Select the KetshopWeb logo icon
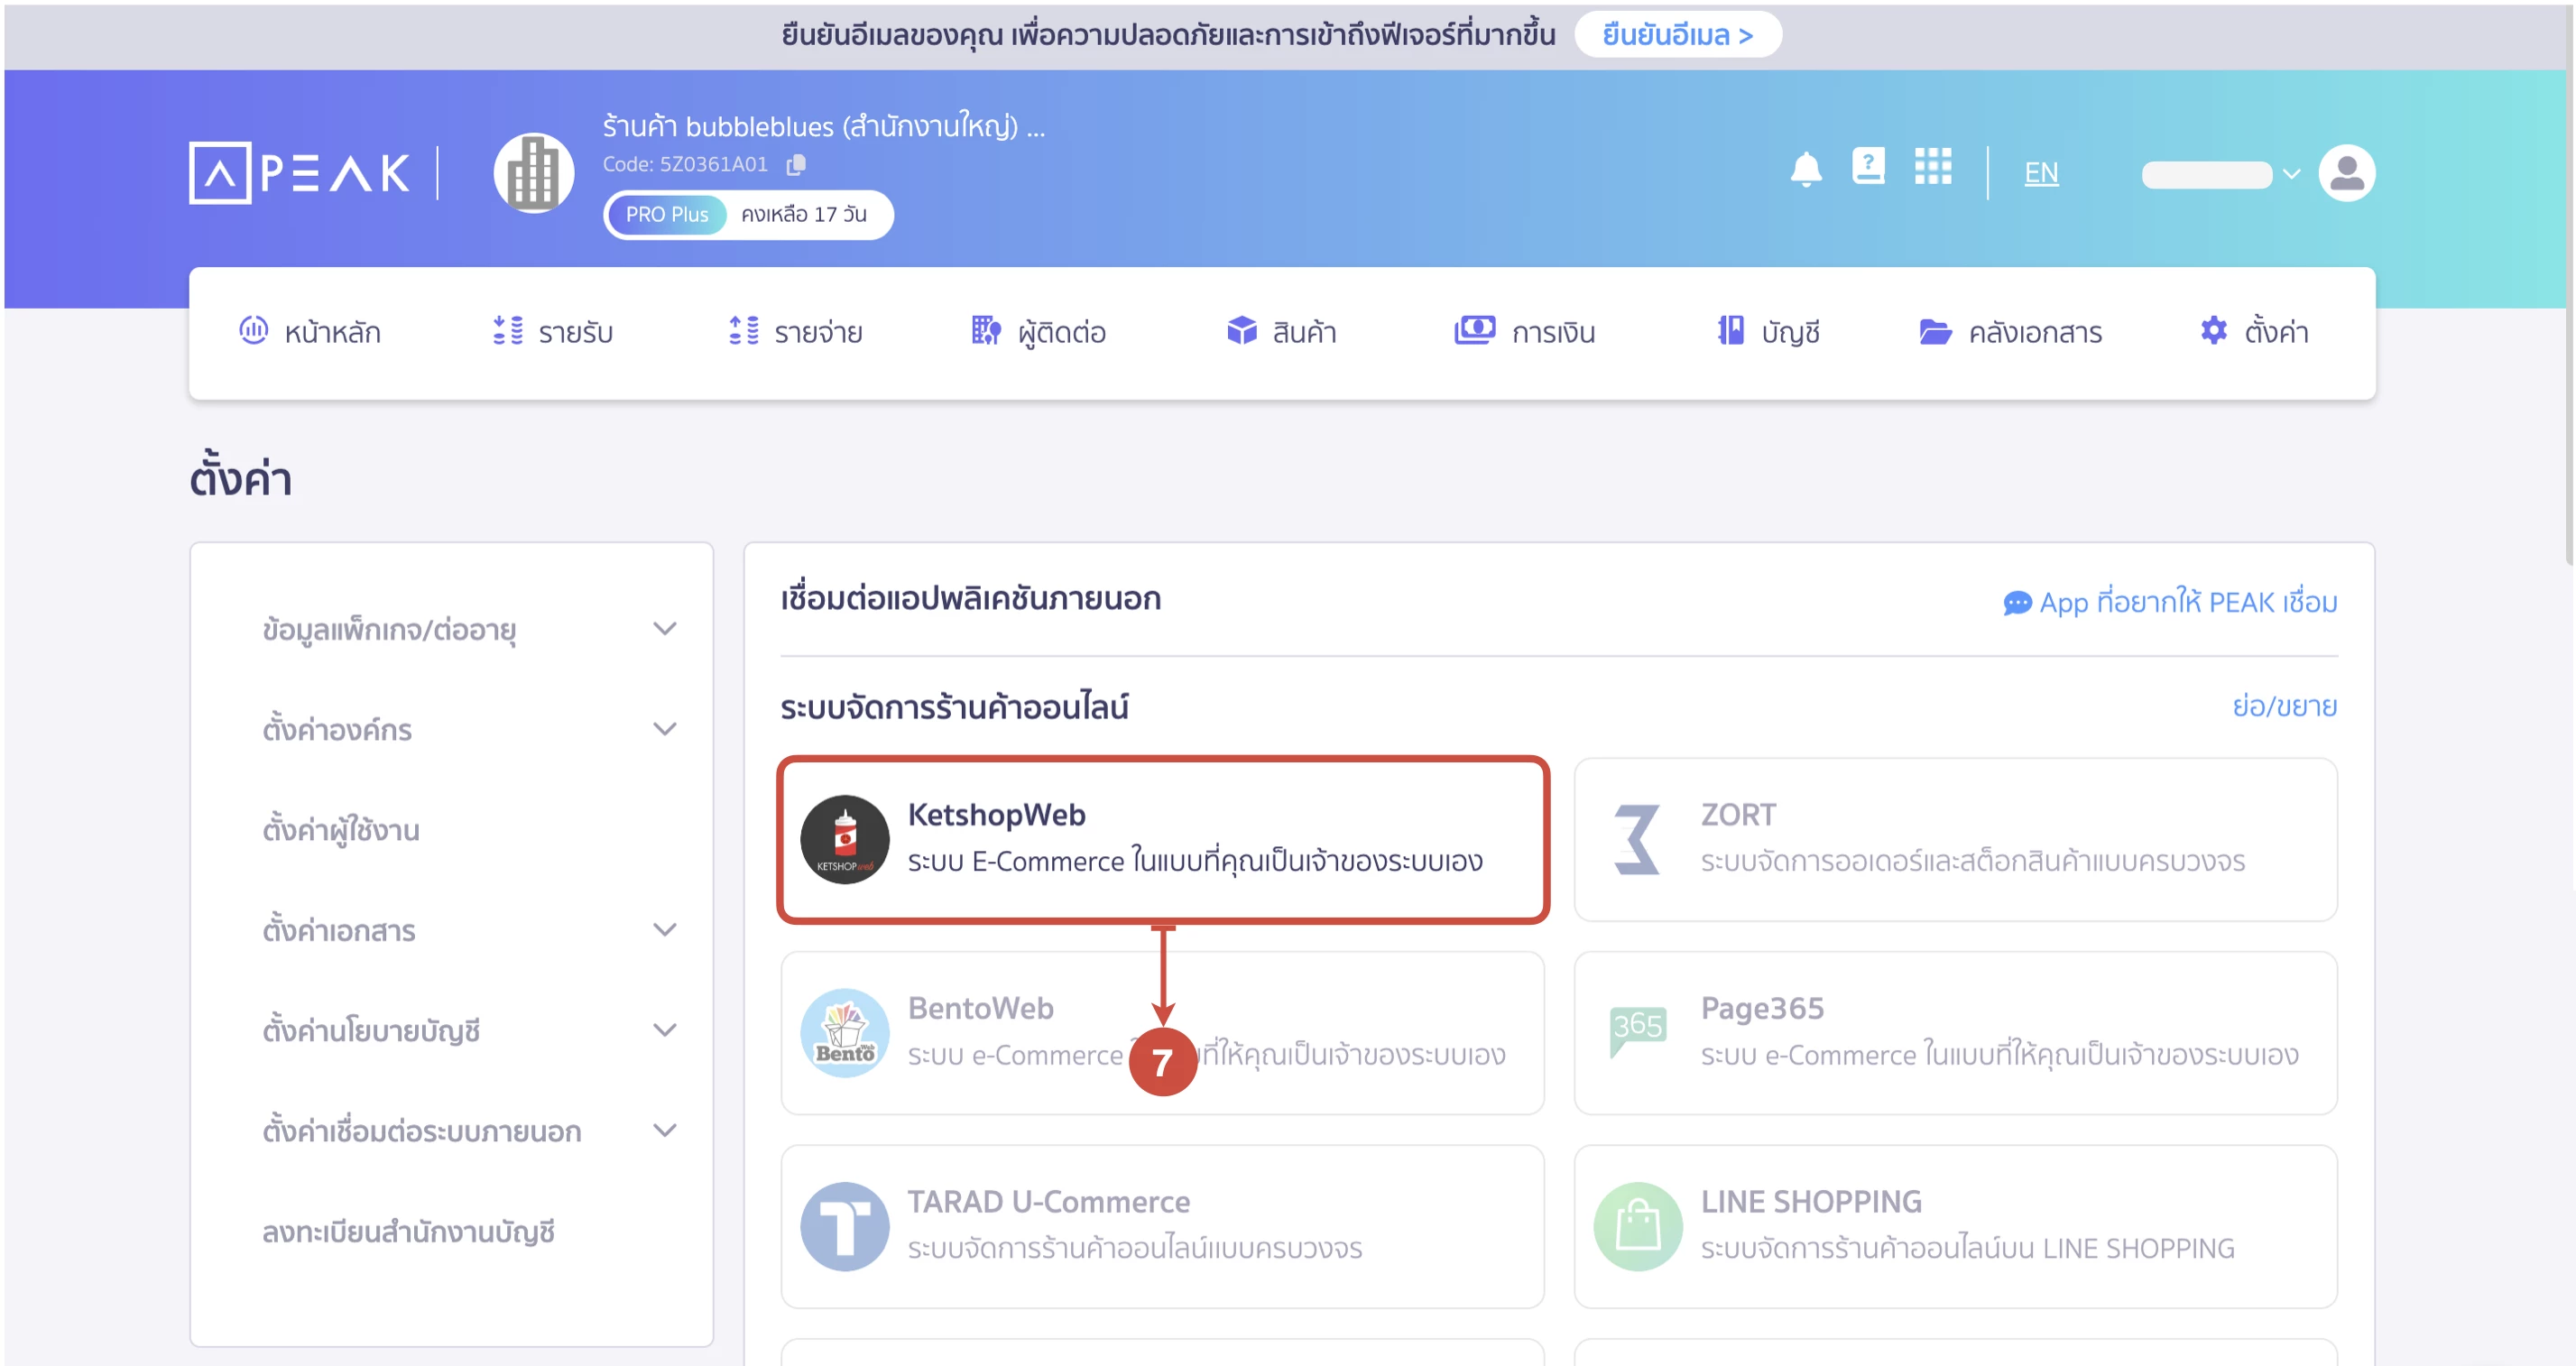 845,840
